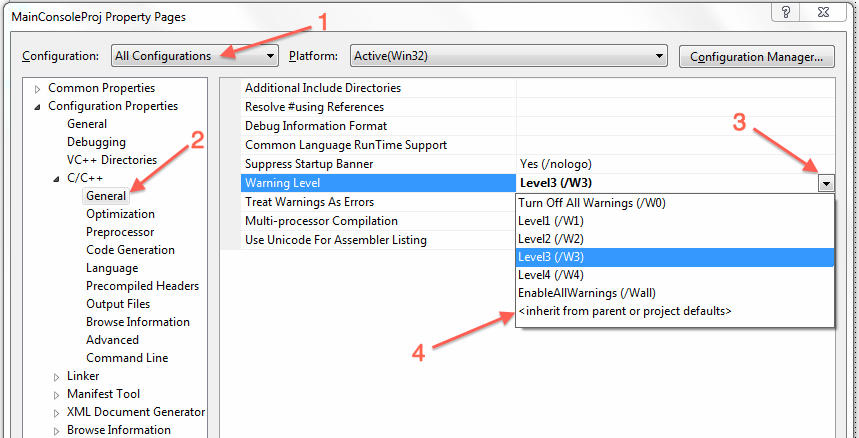Select Level1 (/W1) from the list
Image resolution: width=859 pixels, height=438 pixels.
[x=551, y=220]
